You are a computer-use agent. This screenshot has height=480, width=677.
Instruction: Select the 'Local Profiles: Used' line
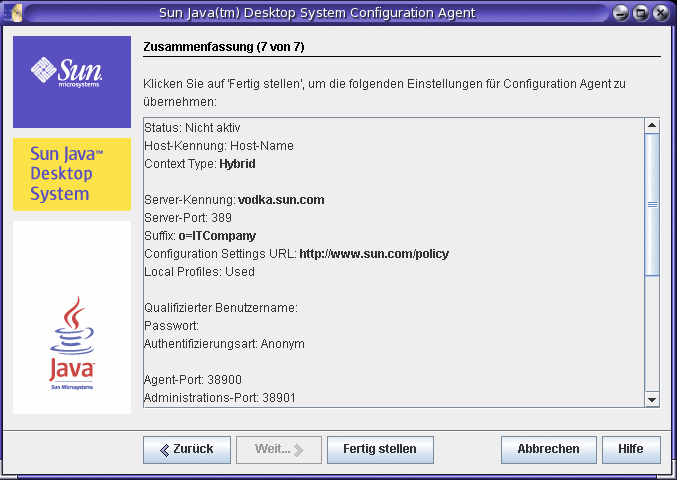(199, 272)
